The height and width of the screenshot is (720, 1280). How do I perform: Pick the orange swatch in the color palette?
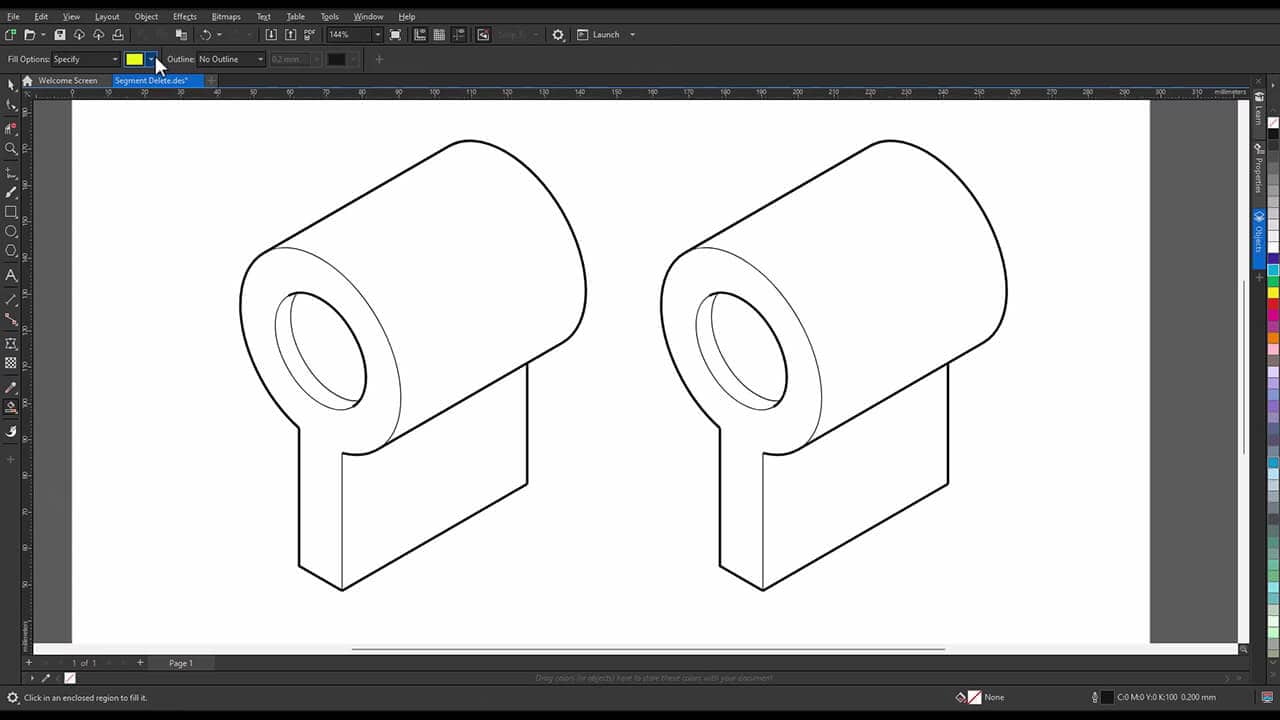[x=1273, y=338]
